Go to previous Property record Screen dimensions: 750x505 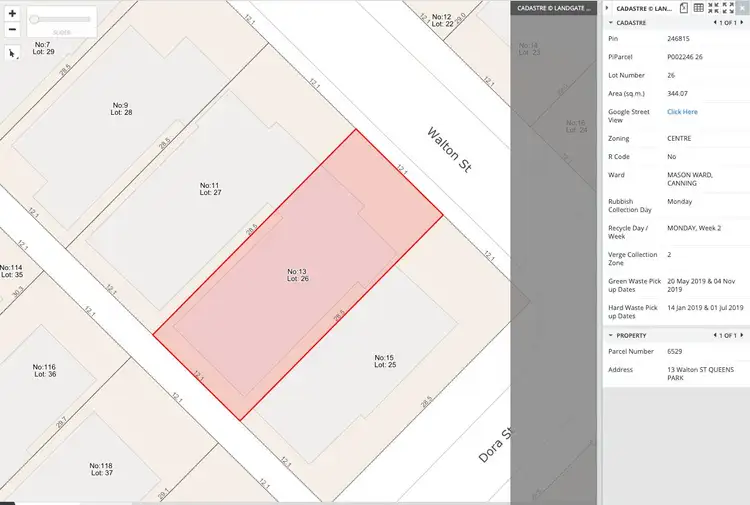(714, 335)
